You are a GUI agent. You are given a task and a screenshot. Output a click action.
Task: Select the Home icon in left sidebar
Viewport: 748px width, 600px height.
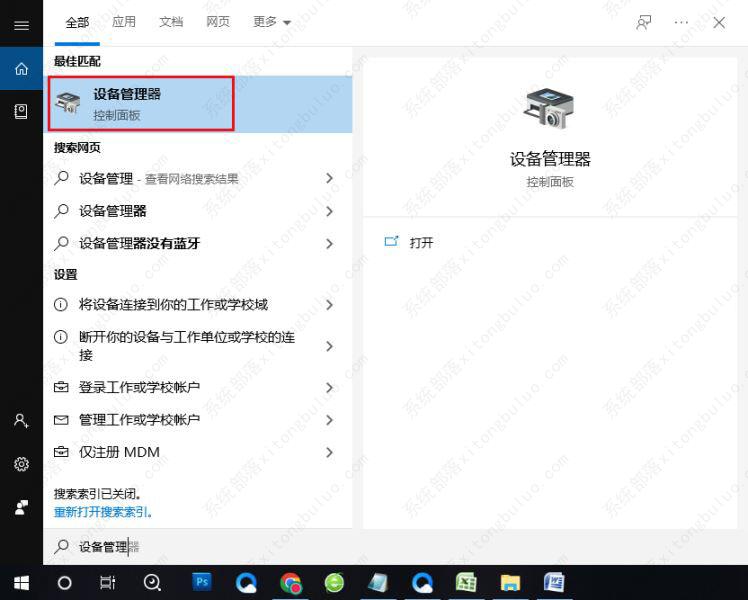[x=21, y=69]
